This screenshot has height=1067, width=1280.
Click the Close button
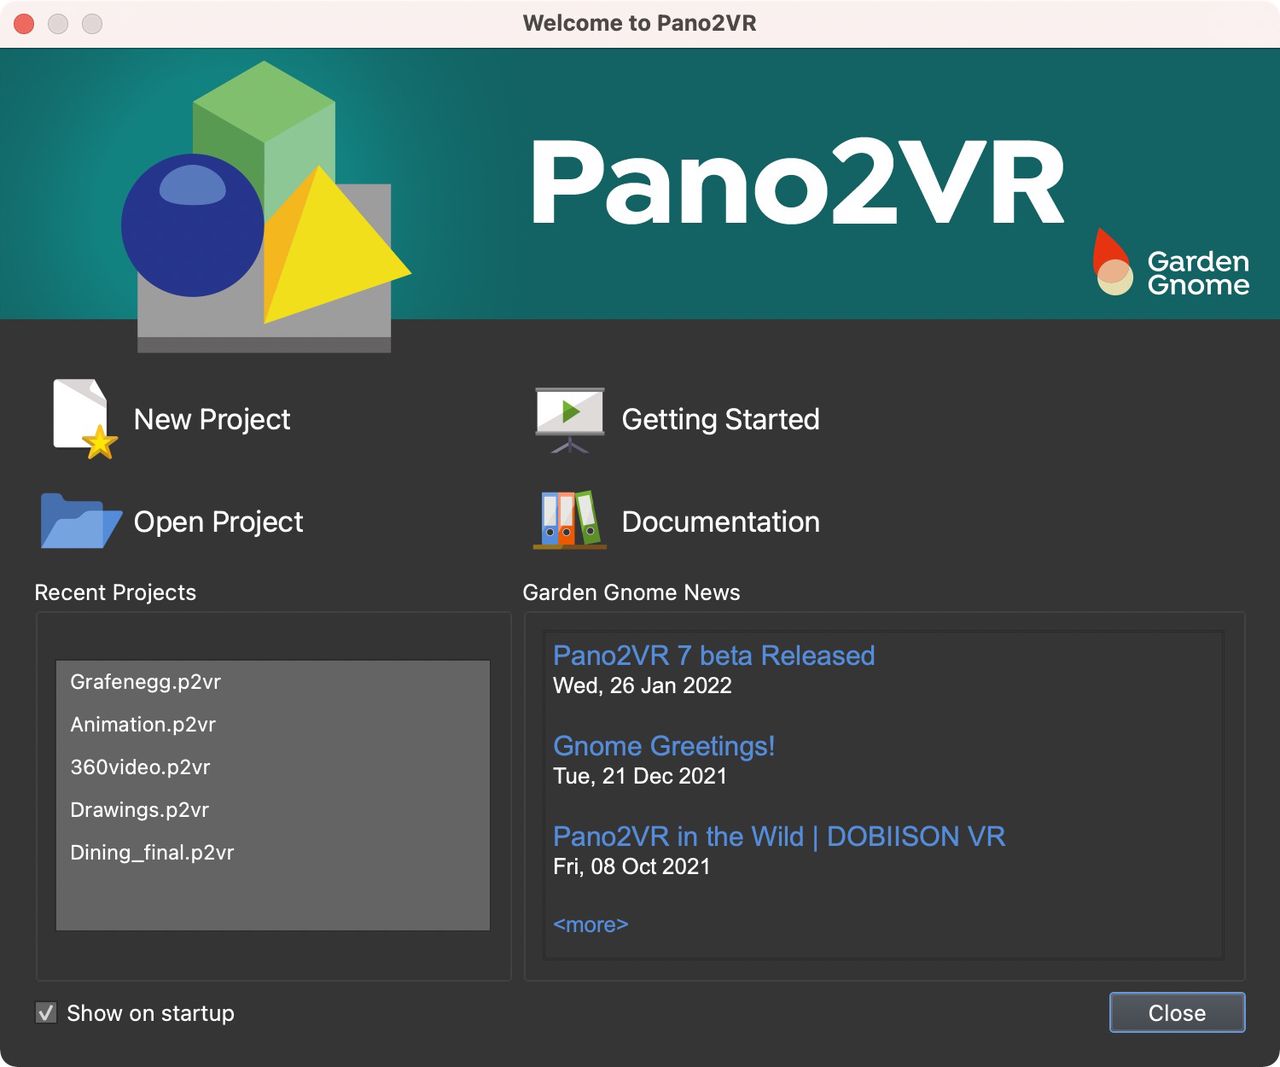[x=1176, y=1012]
